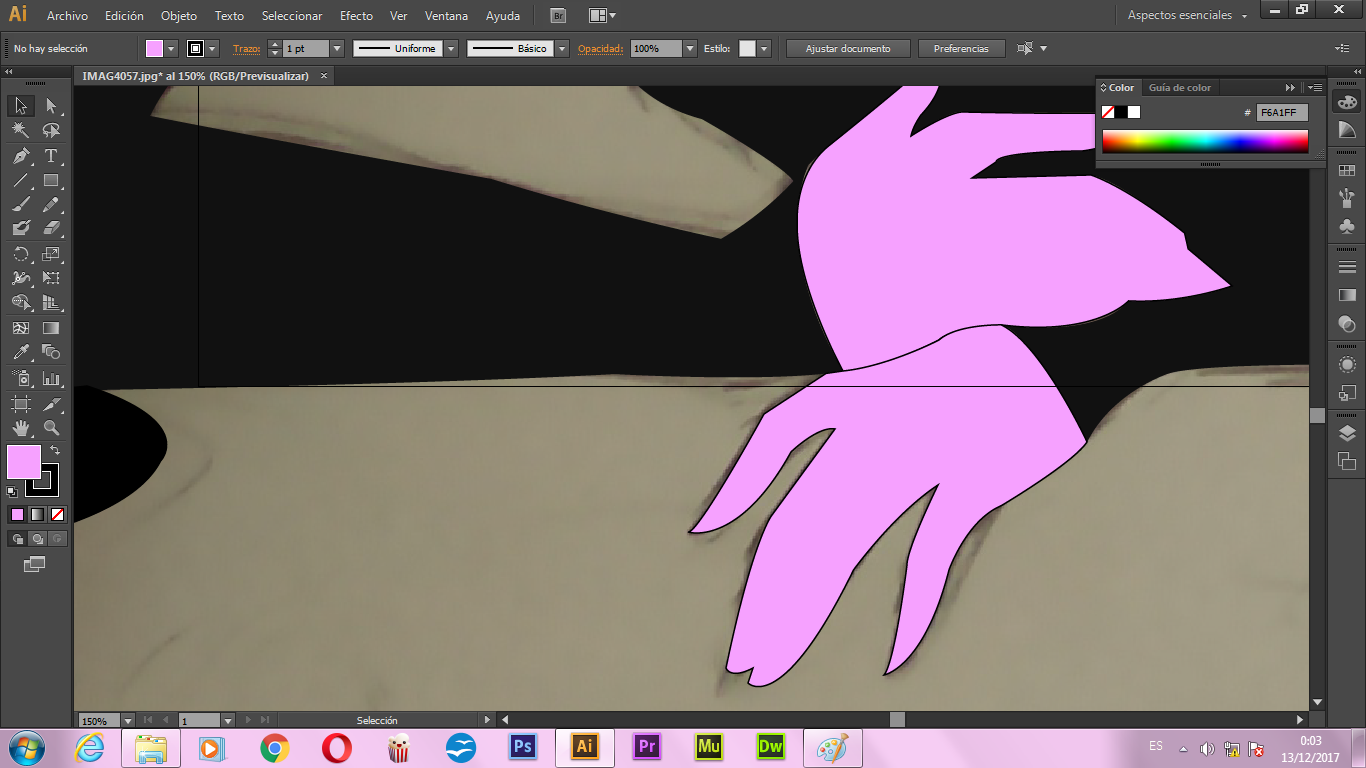1366x768 pixels.
Task: Set paint mode to Gradient
Action: pos(37,514)
